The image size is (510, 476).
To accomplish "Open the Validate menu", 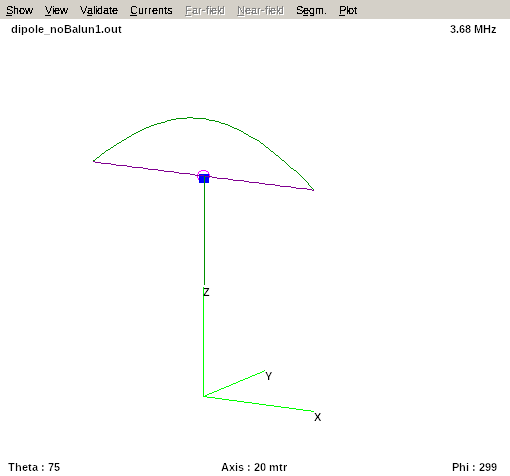I will 99,10.
